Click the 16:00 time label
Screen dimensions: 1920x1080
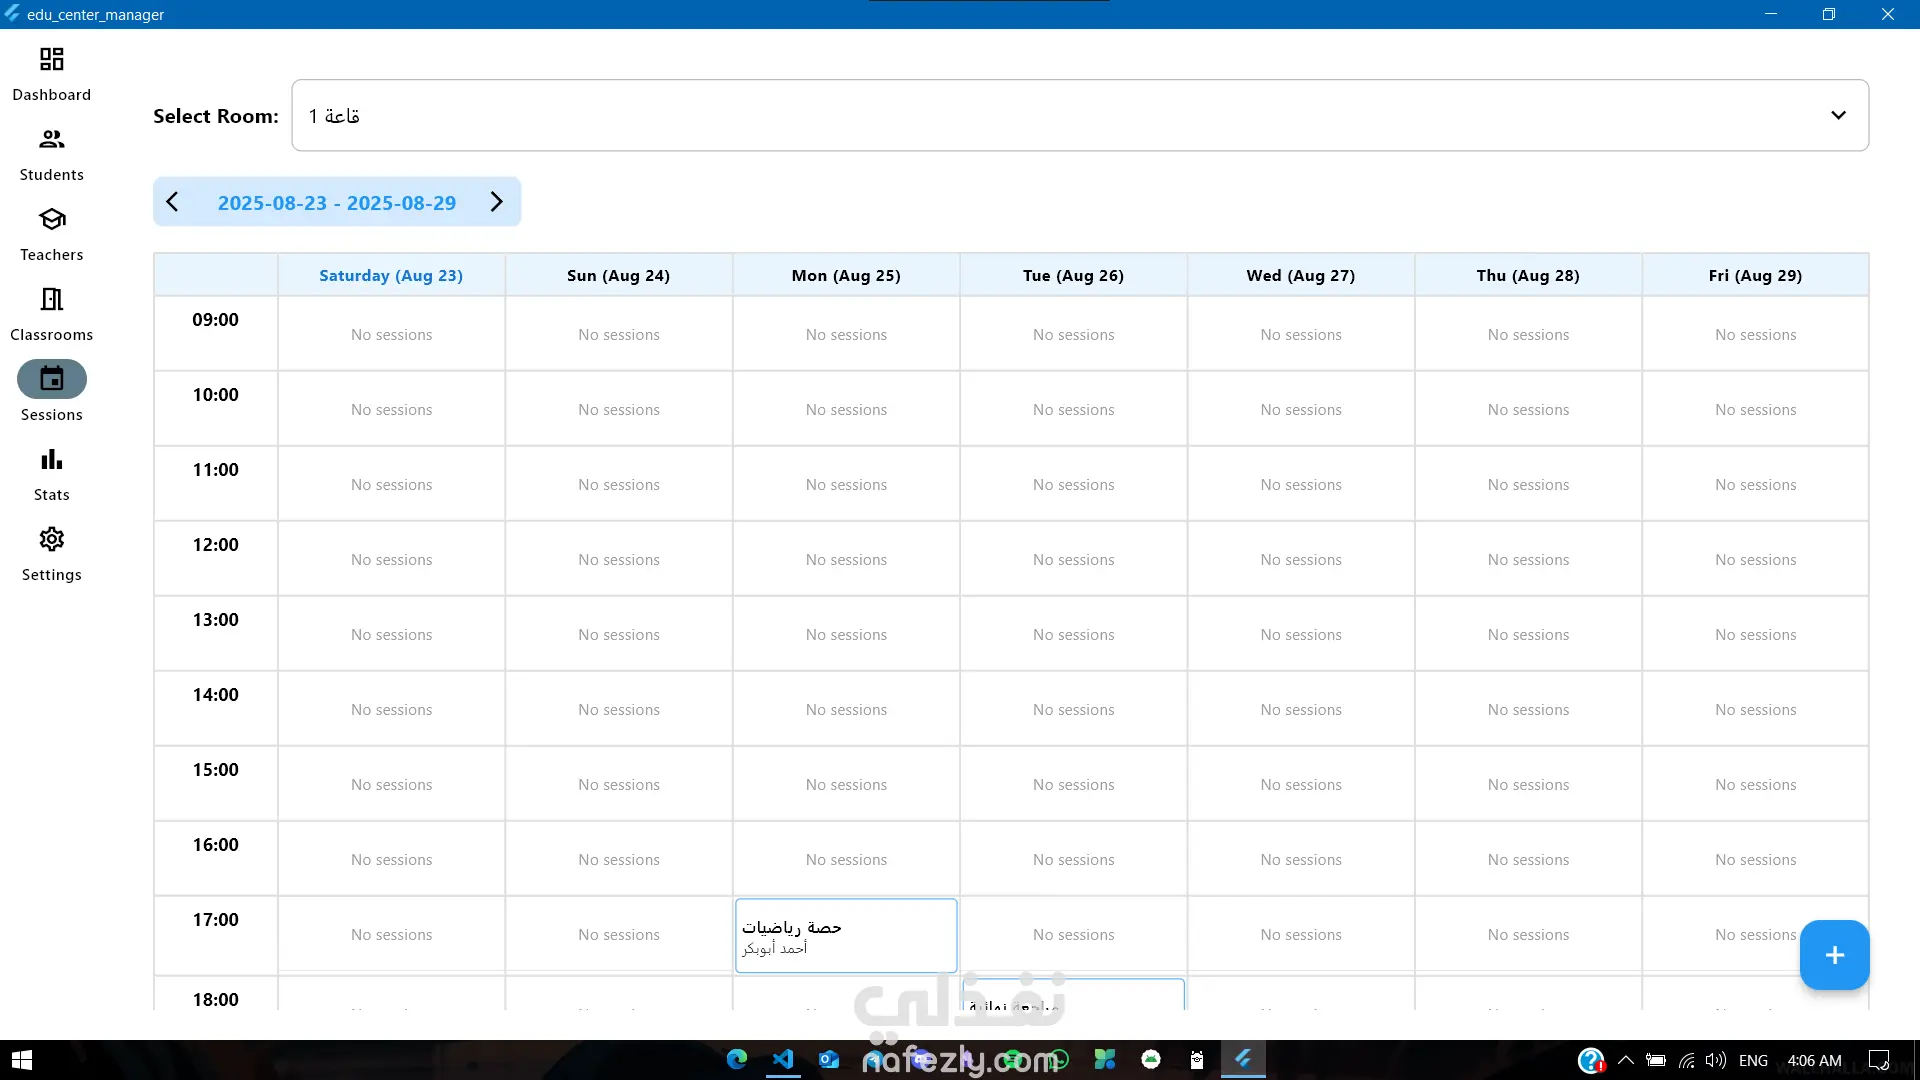[x=215, y=845]
